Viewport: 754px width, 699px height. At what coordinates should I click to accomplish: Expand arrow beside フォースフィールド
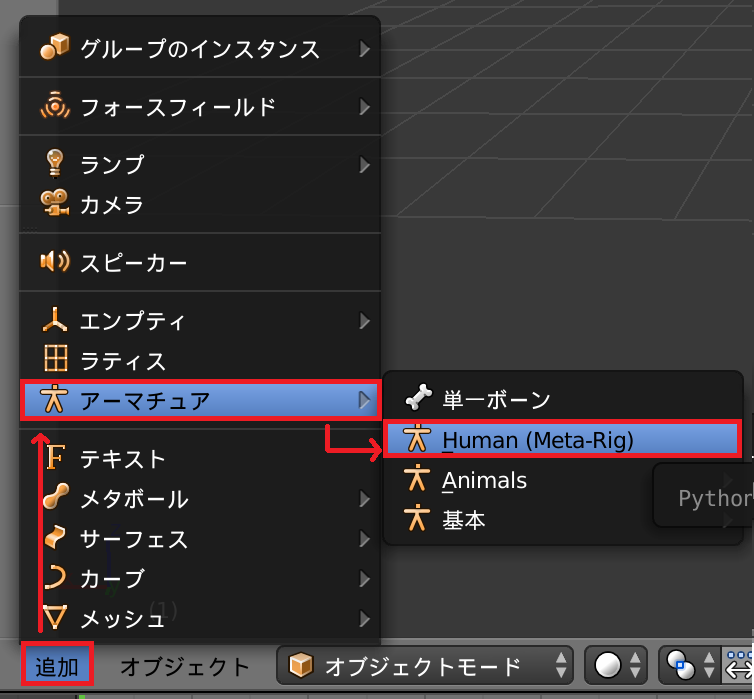[365, 107]
